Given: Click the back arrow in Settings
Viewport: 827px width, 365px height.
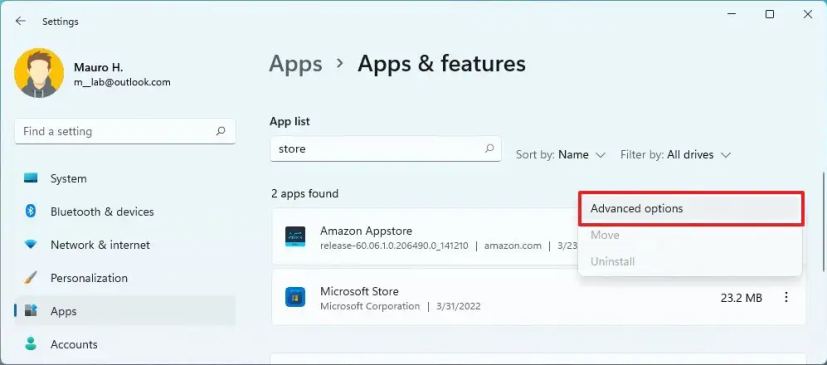Looking at the screenshot, I should point(21,21).
